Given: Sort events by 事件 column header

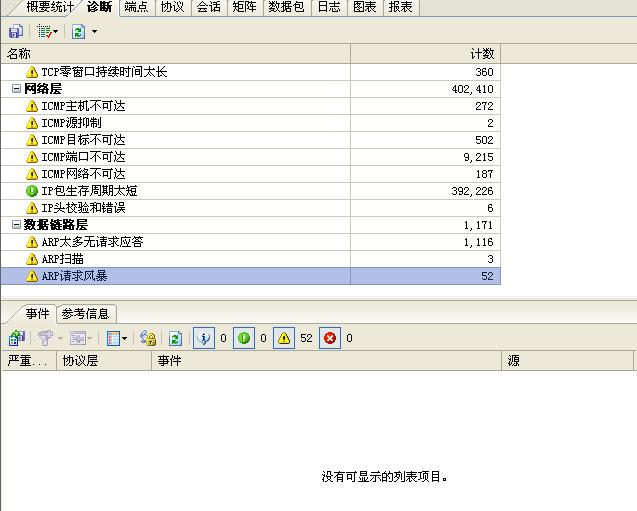Looking at the screenshot, I should (x=327, y=361).
